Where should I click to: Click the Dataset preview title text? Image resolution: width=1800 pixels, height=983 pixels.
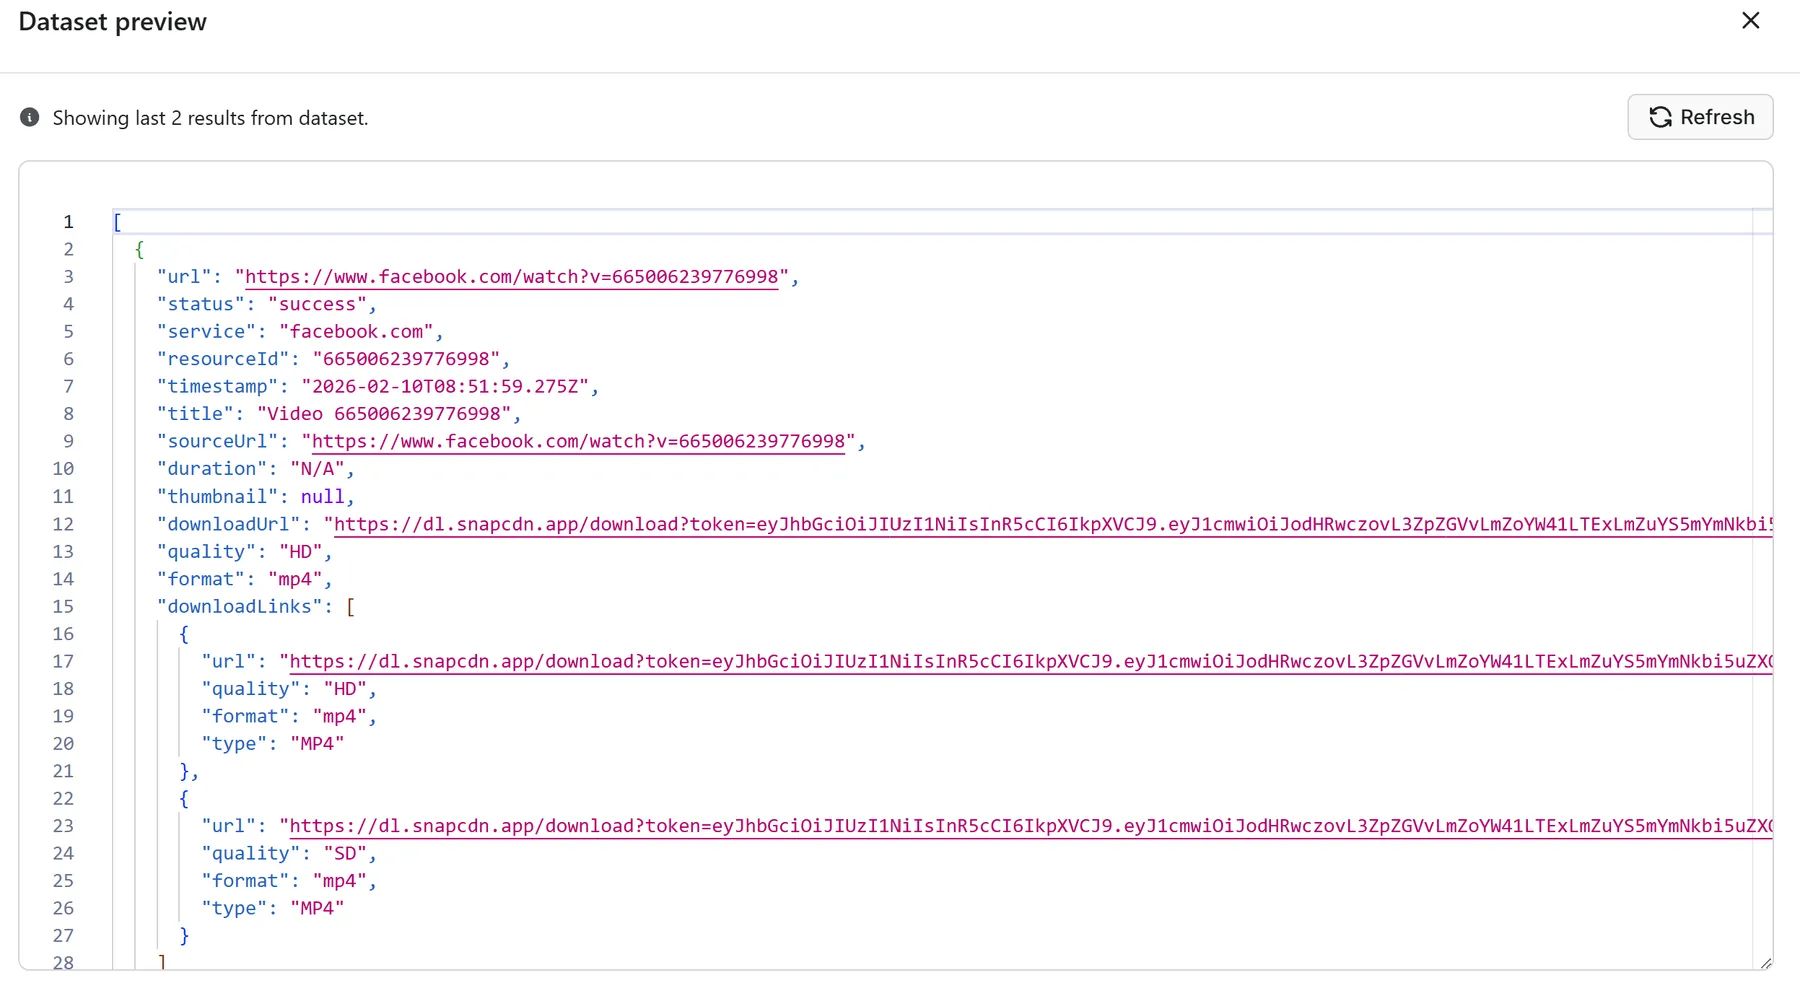(x=111, y=20)
